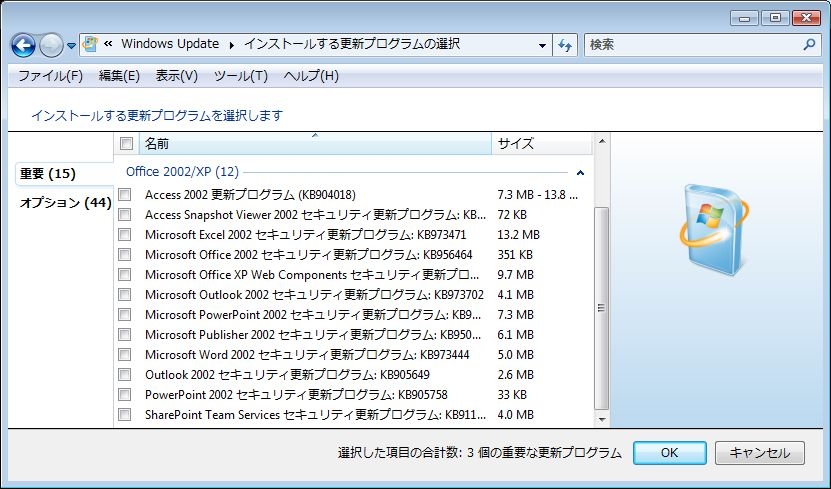Select the Access Snapshot Viewer 2002 row text
This screenshot has width=831, height=489.
coord(315,215)
